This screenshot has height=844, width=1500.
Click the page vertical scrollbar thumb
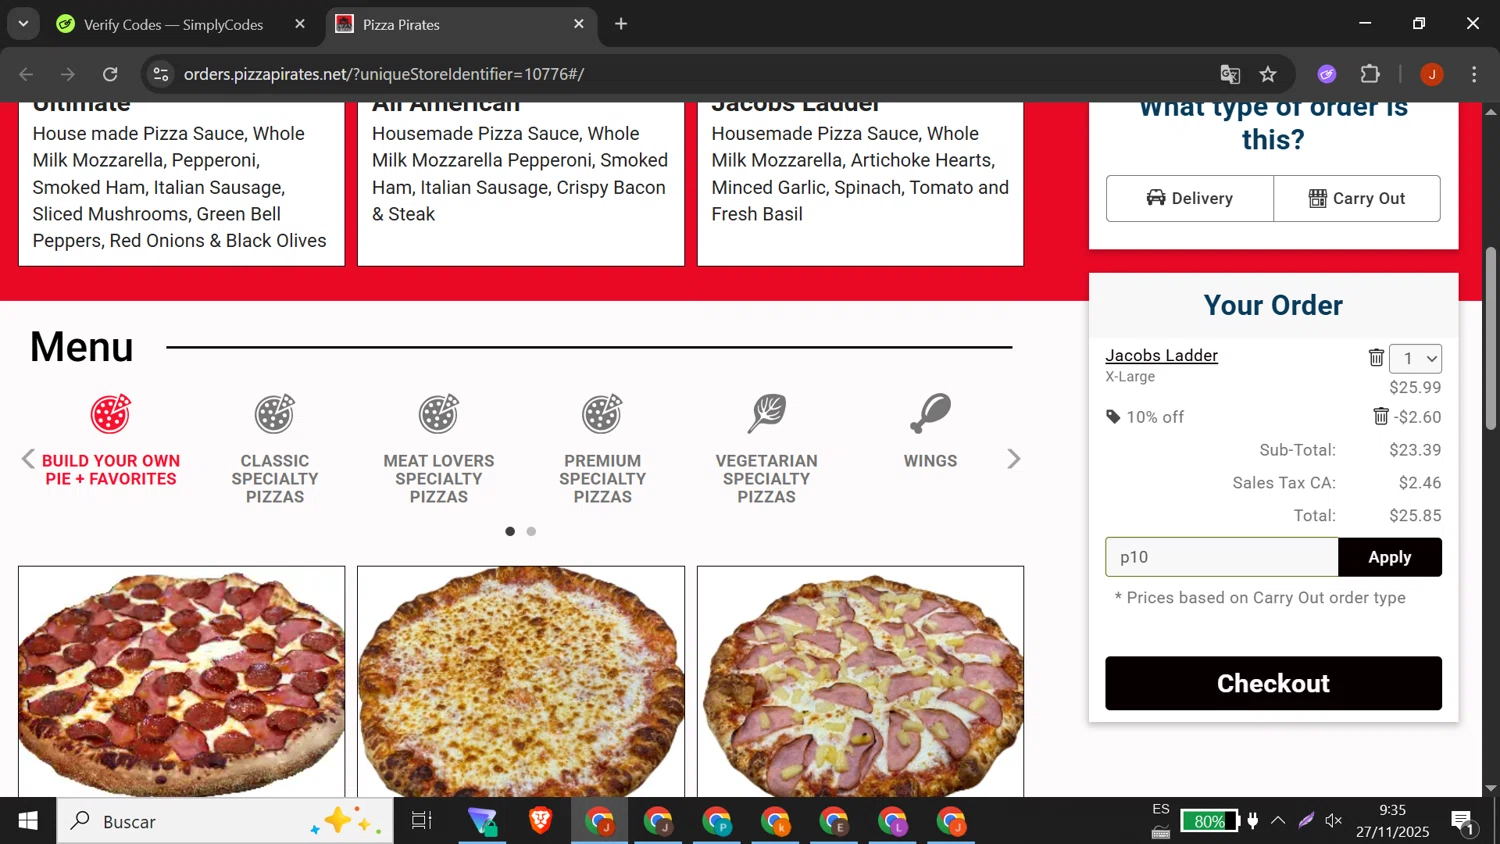1491,338
